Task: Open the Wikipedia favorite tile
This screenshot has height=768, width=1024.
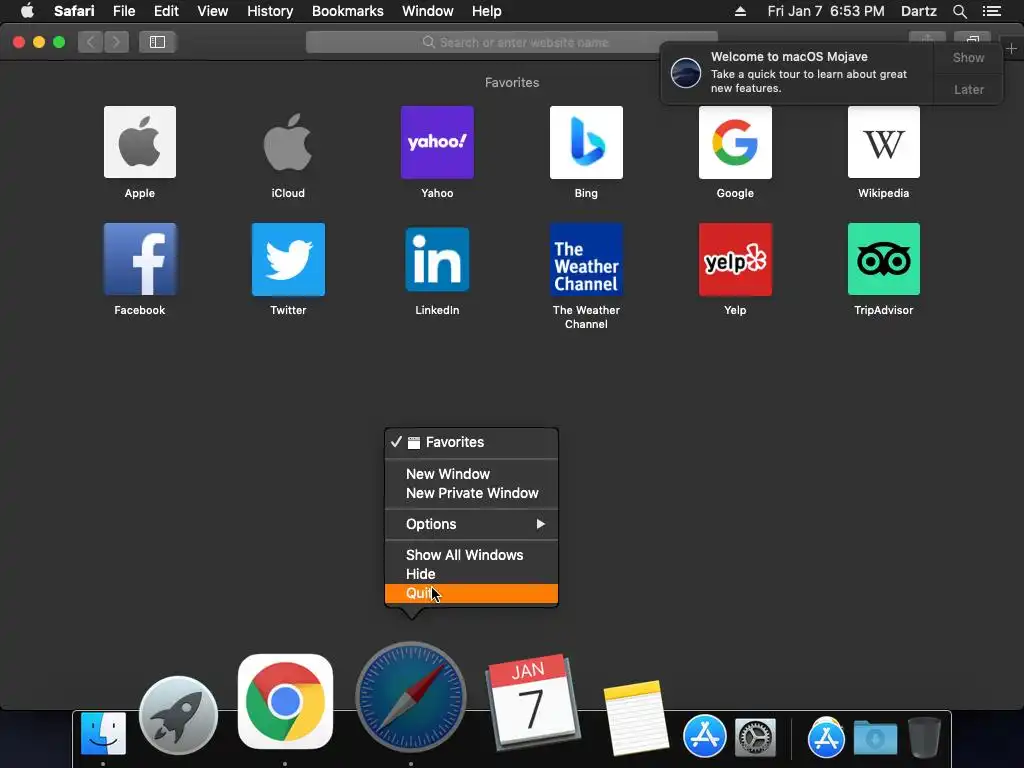Action: (x=884, y=142)
